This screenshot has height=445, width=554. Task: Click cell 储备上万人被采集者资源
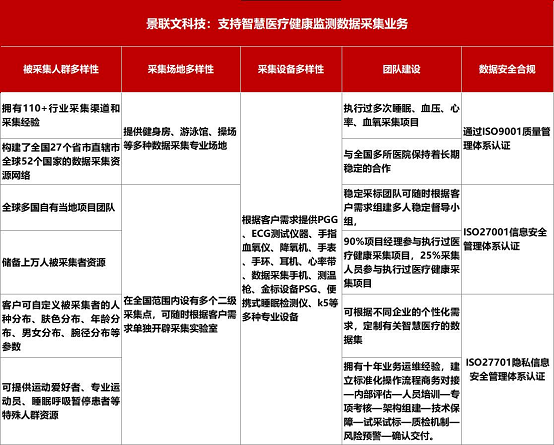point(61,262)
